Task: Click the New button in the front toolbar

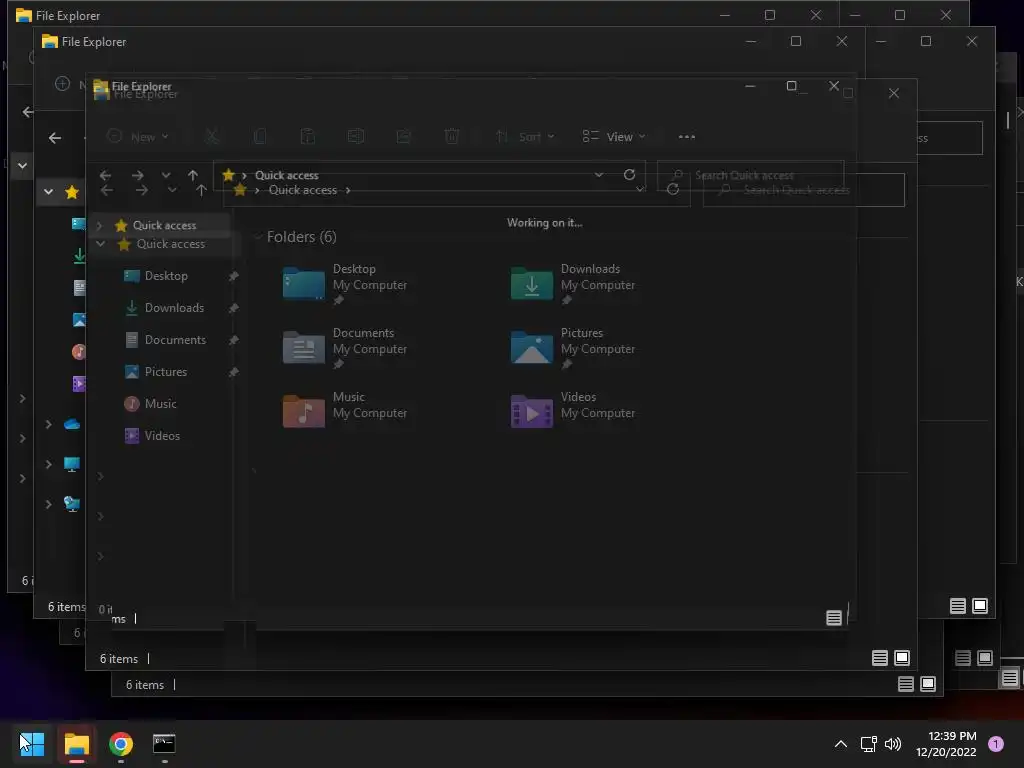Action: (138, 136)
